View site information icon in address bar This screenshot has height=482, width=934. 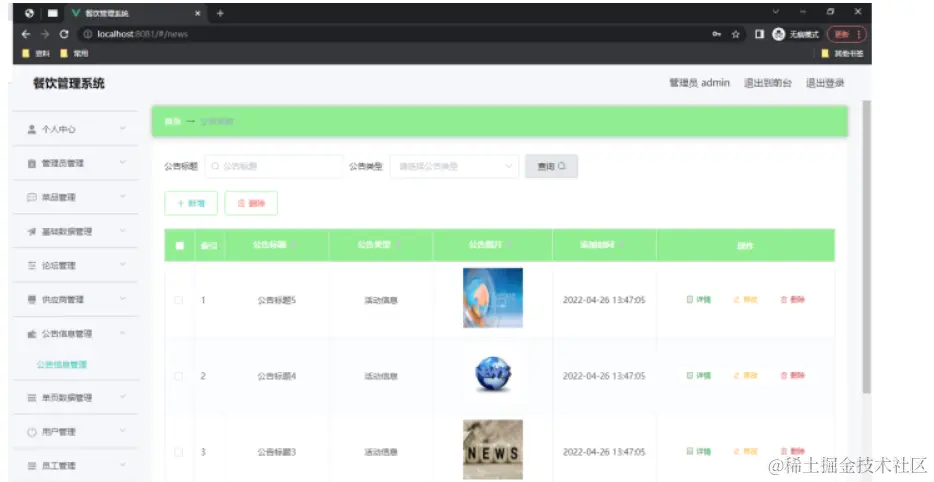click(88, 34)
